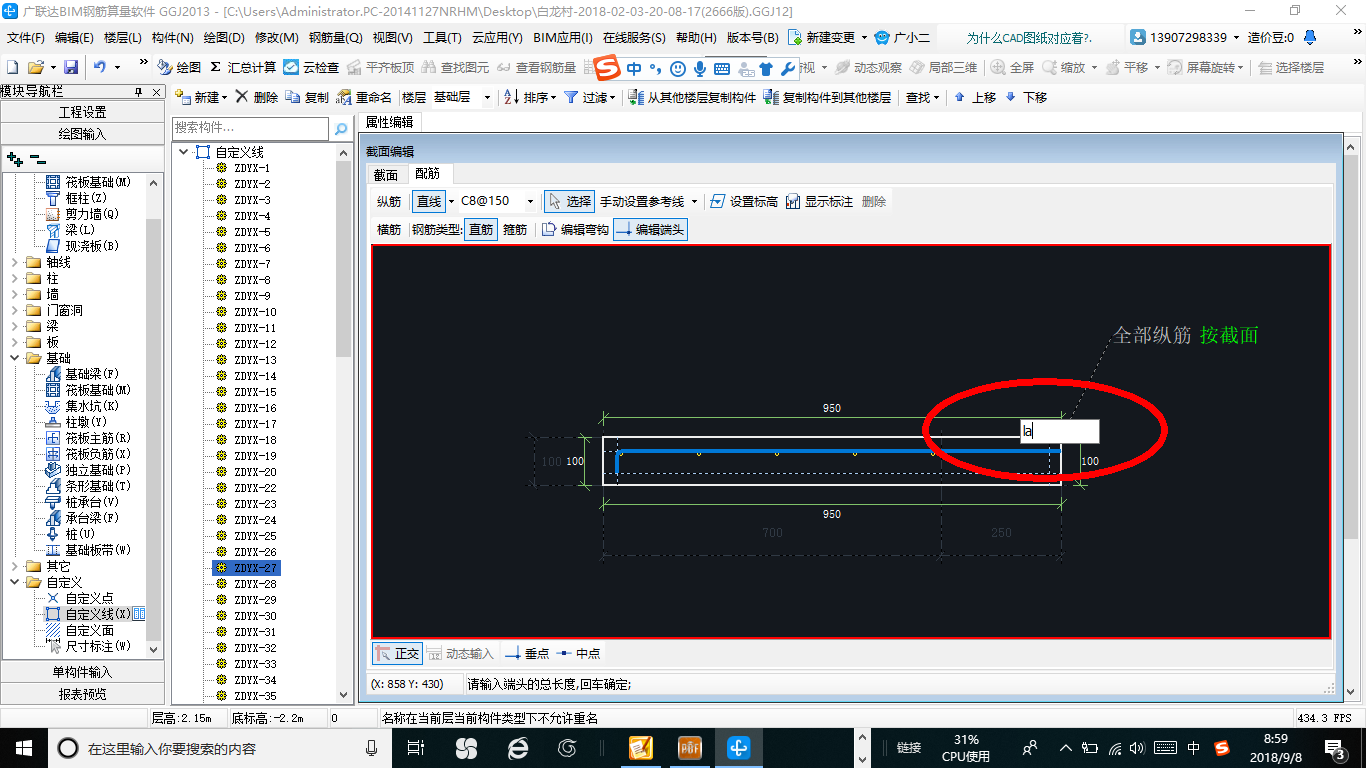This screenshot has height=768, width=1366.
Task: Open the 文件(F) menu
Action: 26,38
